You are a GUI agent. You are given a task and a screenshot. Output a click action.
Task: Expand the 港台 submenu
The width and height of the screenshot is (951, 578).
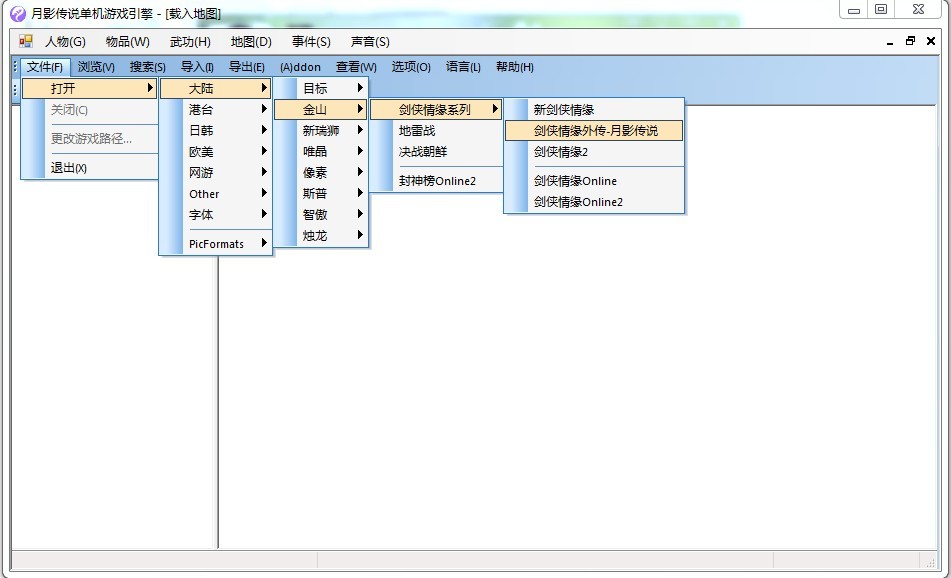tap(215, 110)
